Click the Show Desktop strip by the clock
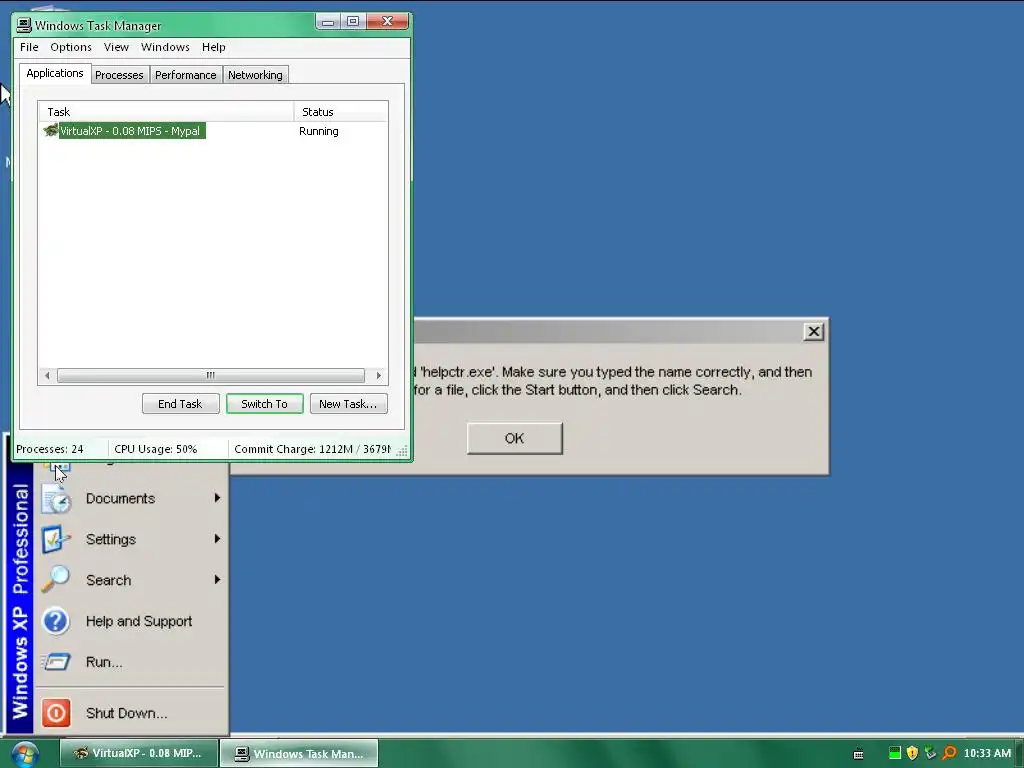Image resolution: width=1024 pixels, height=768 pixels. (1019, 753)
